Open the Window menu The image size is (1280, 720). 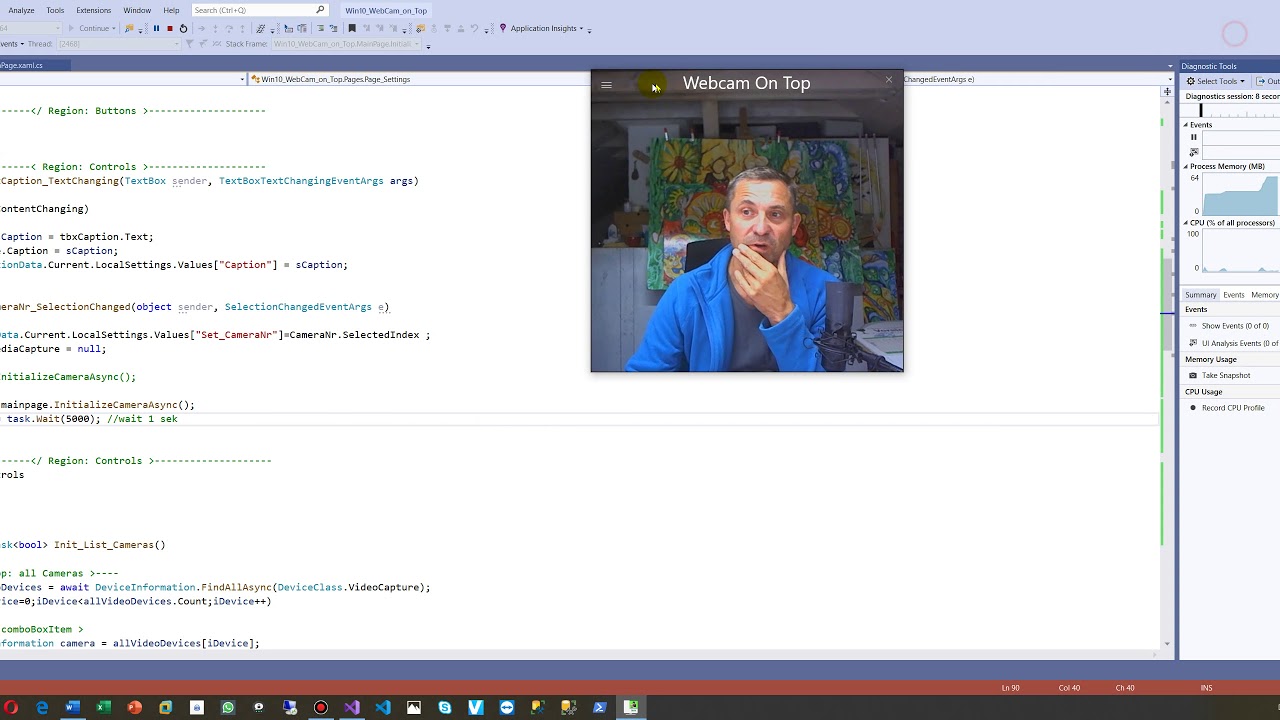point(137,10)
